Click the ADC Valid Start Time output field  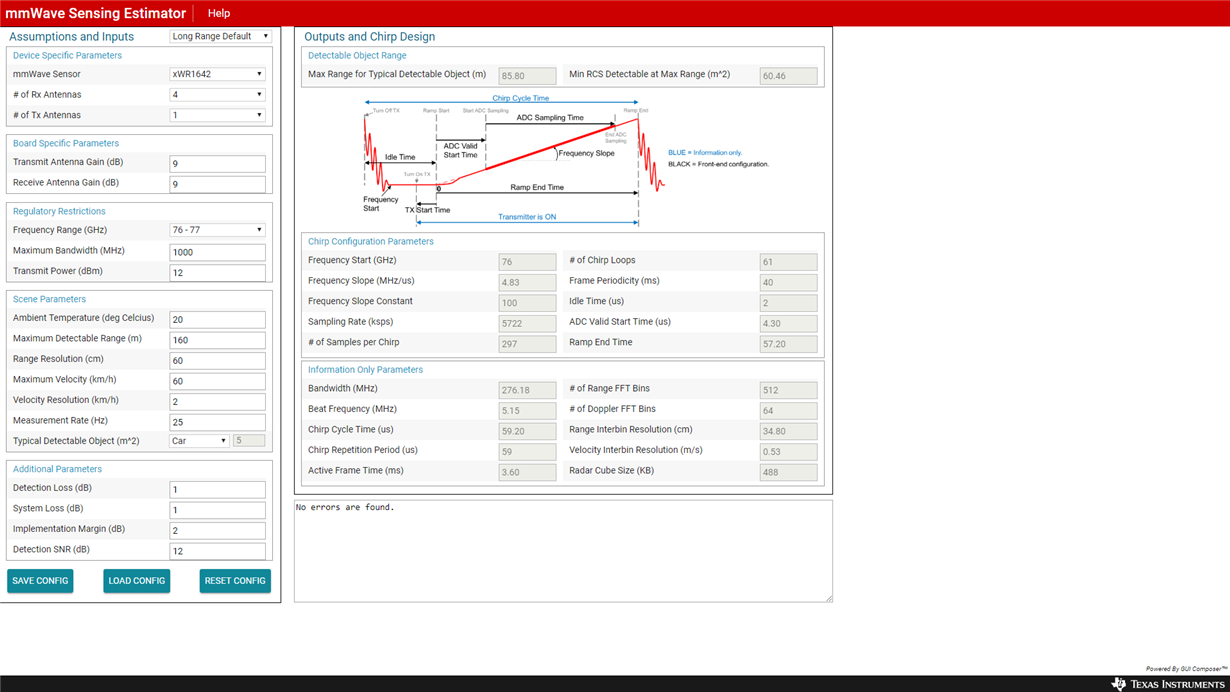click(788, 324)
